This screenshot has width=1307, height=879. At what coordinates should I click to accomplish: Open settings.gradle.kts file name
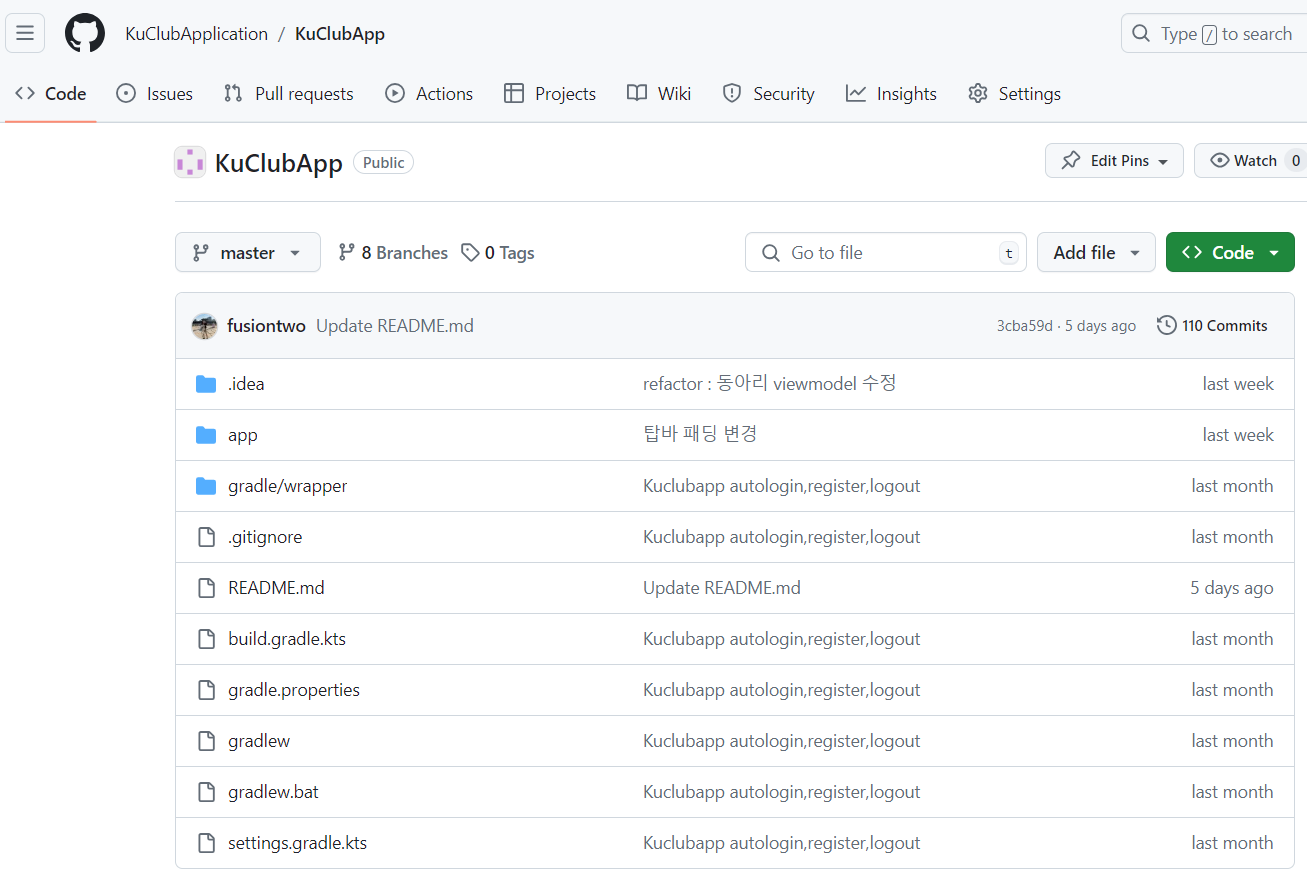tap(297, 843)
